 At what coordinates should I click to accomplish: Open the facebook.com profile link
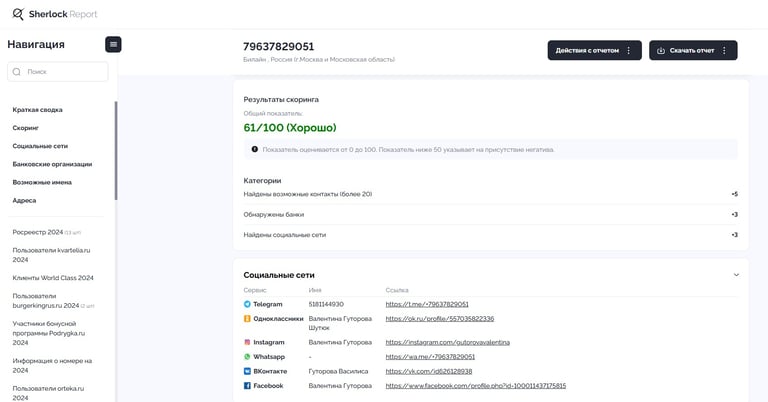coord(476,386)
